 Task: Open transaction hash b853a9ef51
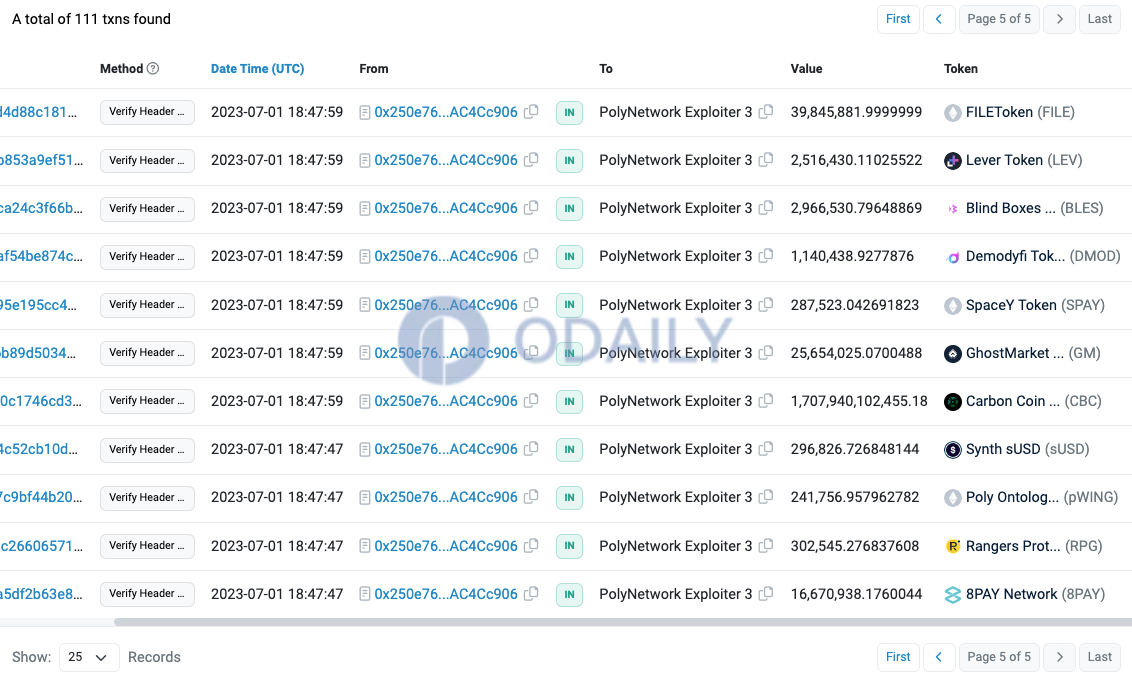(41, 160)
